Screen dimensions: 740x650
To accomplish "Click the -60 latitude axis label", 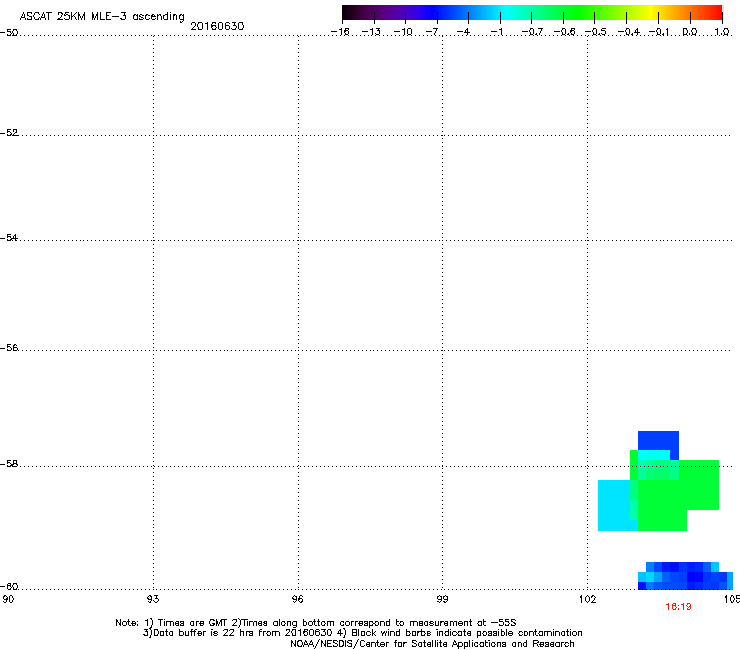I will [9, 587].
